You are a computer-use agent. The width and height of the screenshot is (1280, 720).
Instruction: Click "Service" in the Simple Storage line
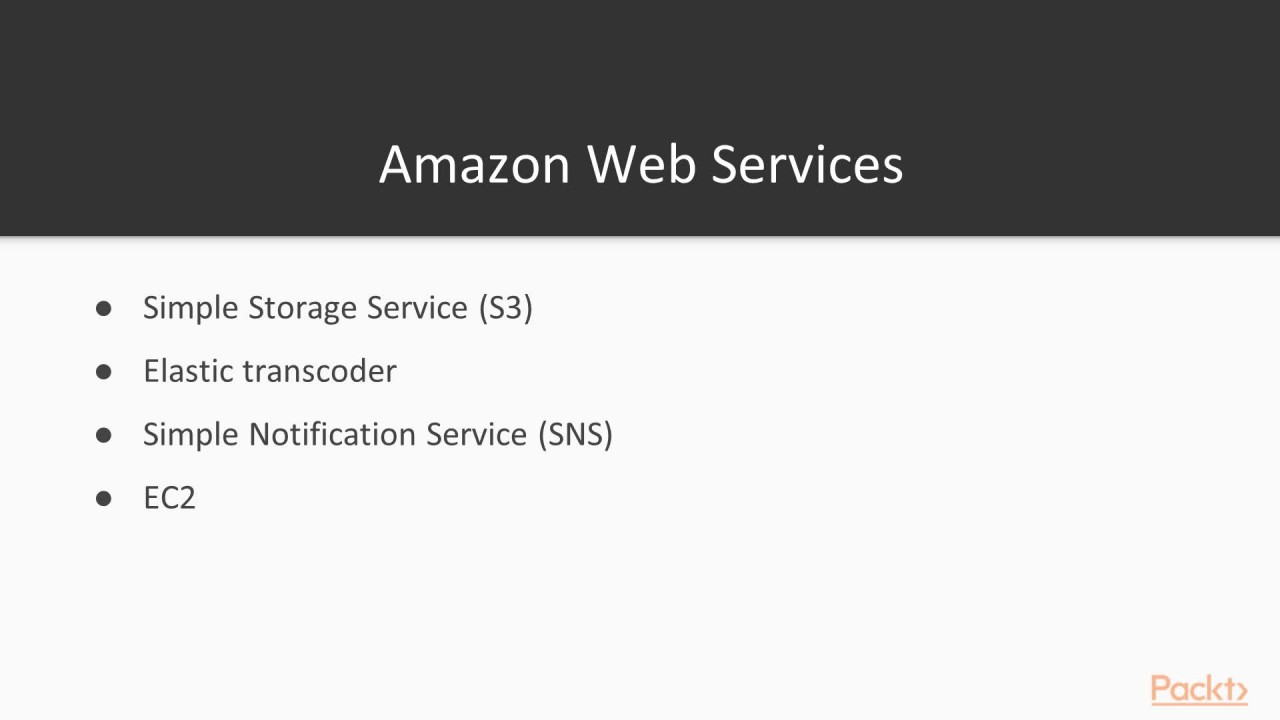tap(417, 308)
